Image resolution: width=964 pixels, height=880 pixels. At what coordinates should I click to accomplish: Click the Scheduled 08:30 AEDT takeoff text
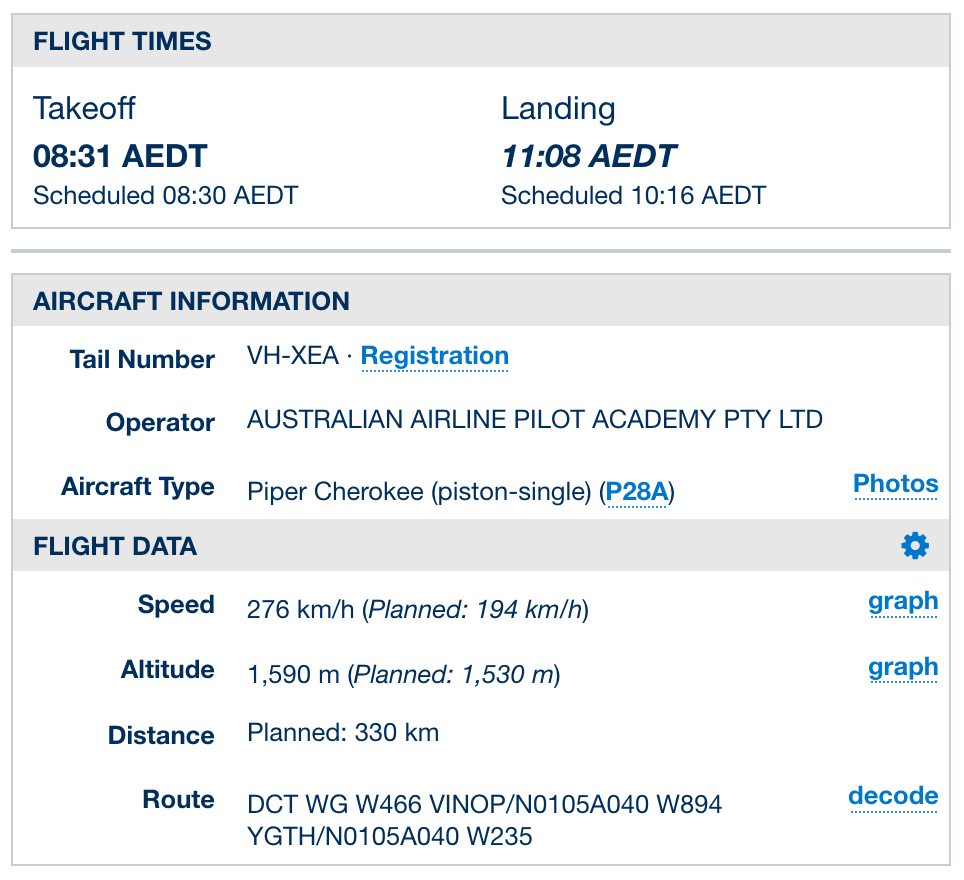point(165,195)
